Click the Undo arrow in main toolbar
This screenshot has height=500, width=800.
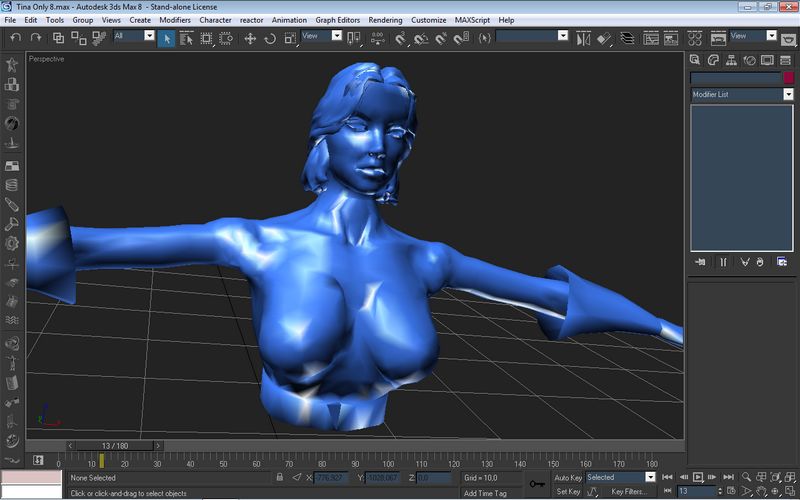[15, 37]
